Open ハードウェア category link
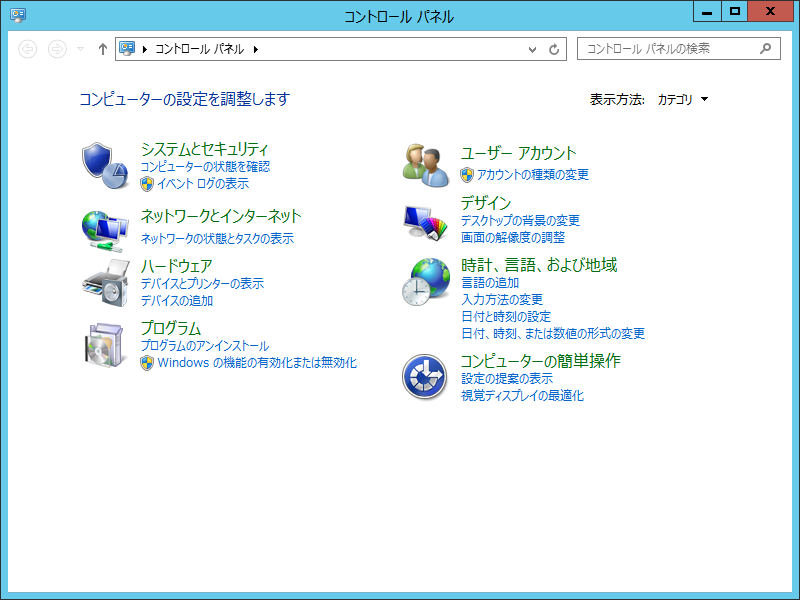800x600 pixels. coord(177,266)
